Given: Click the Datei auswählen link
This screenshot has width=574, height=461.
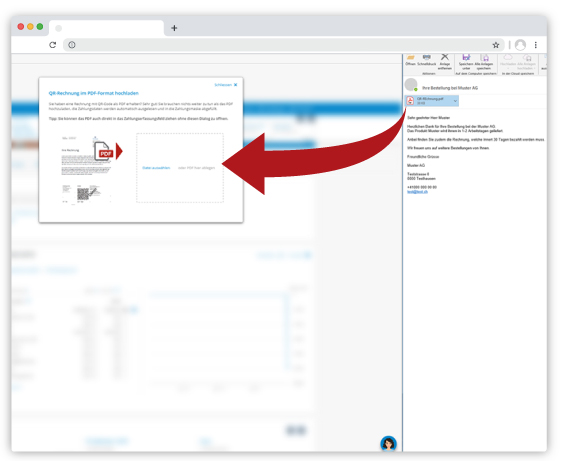Looking at the screenshot, I should pos(156,168).
